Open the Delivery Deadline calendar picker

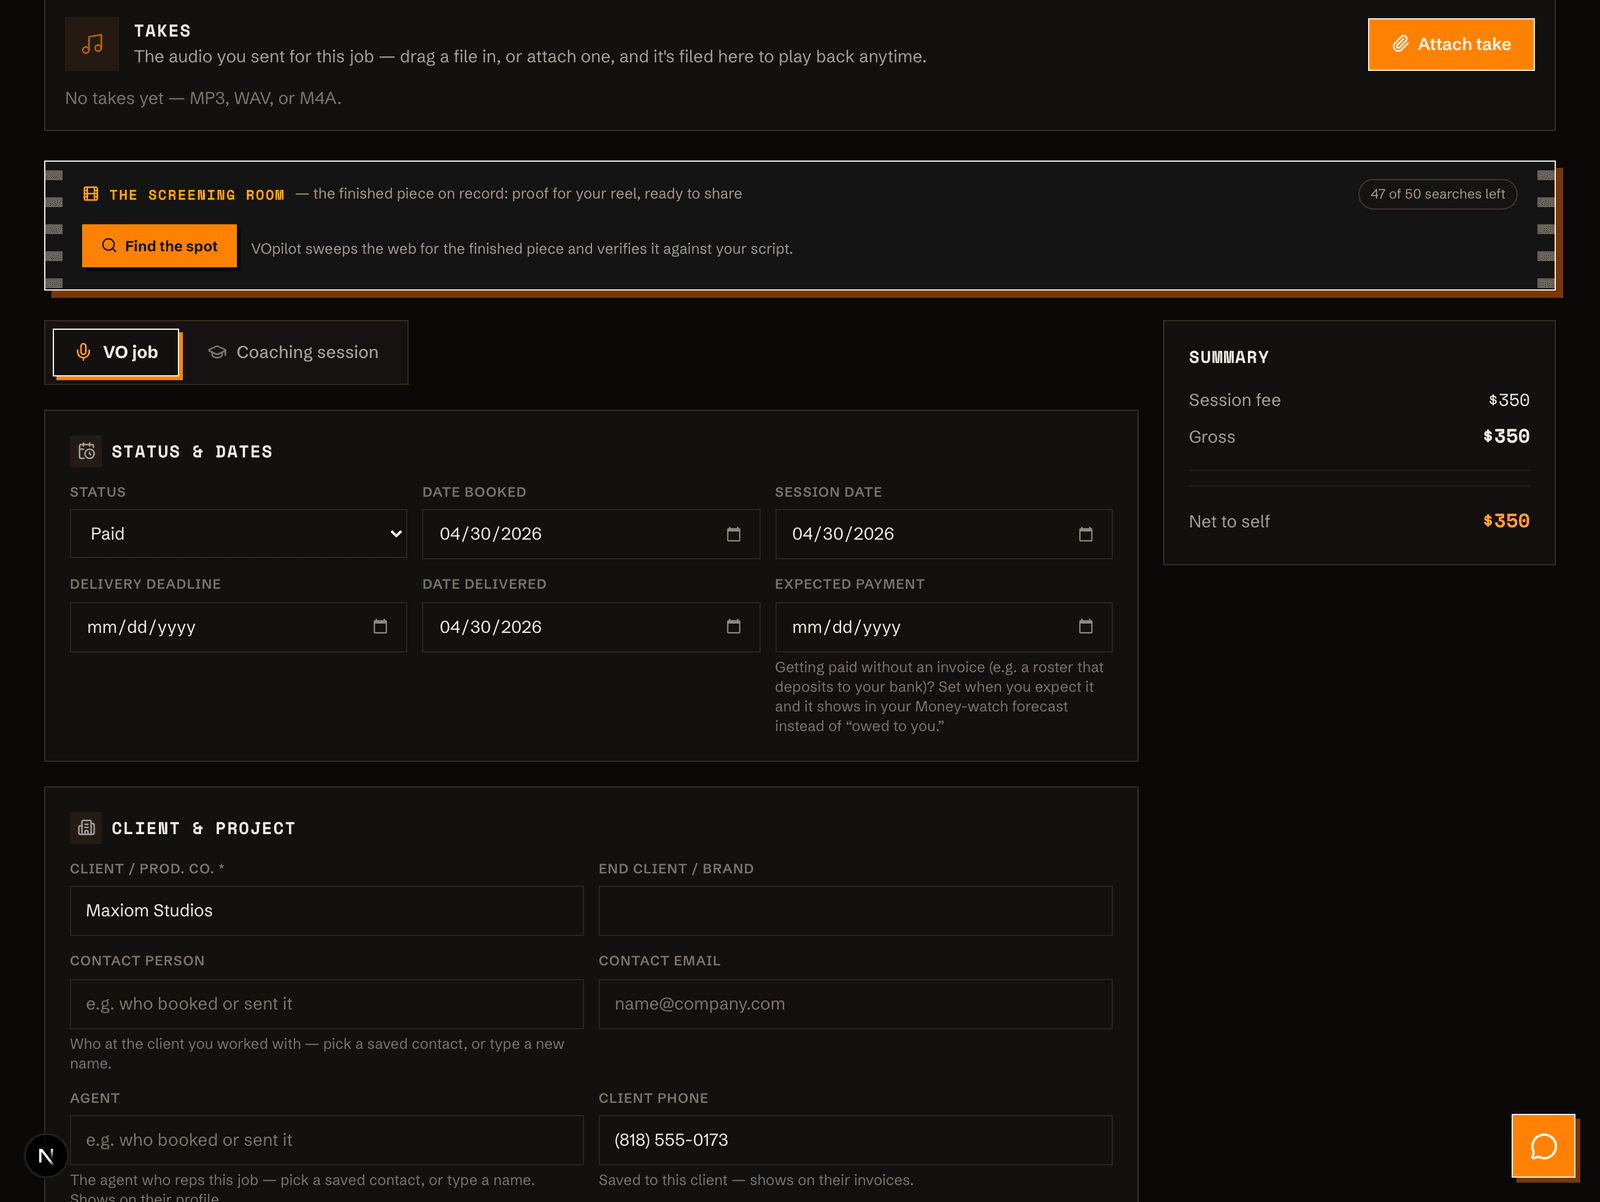click(380, 627)
